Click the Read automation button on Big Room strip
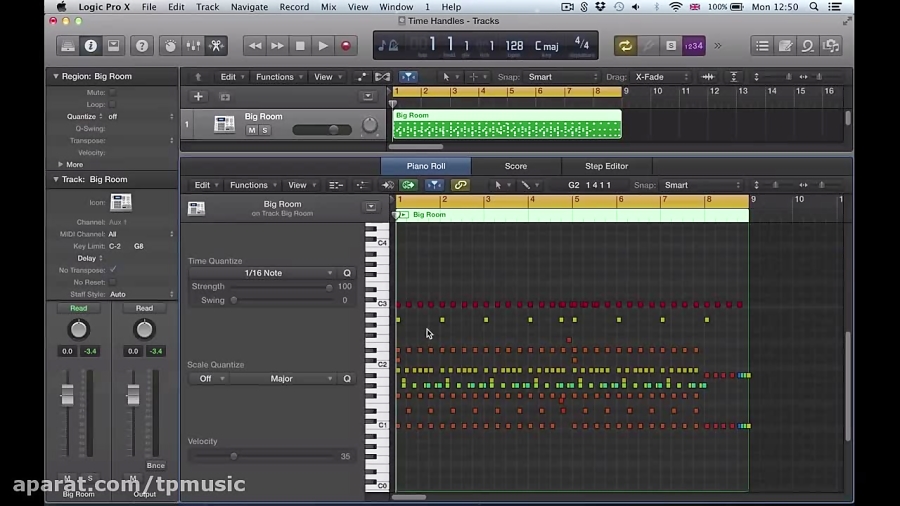 point(79,309)
